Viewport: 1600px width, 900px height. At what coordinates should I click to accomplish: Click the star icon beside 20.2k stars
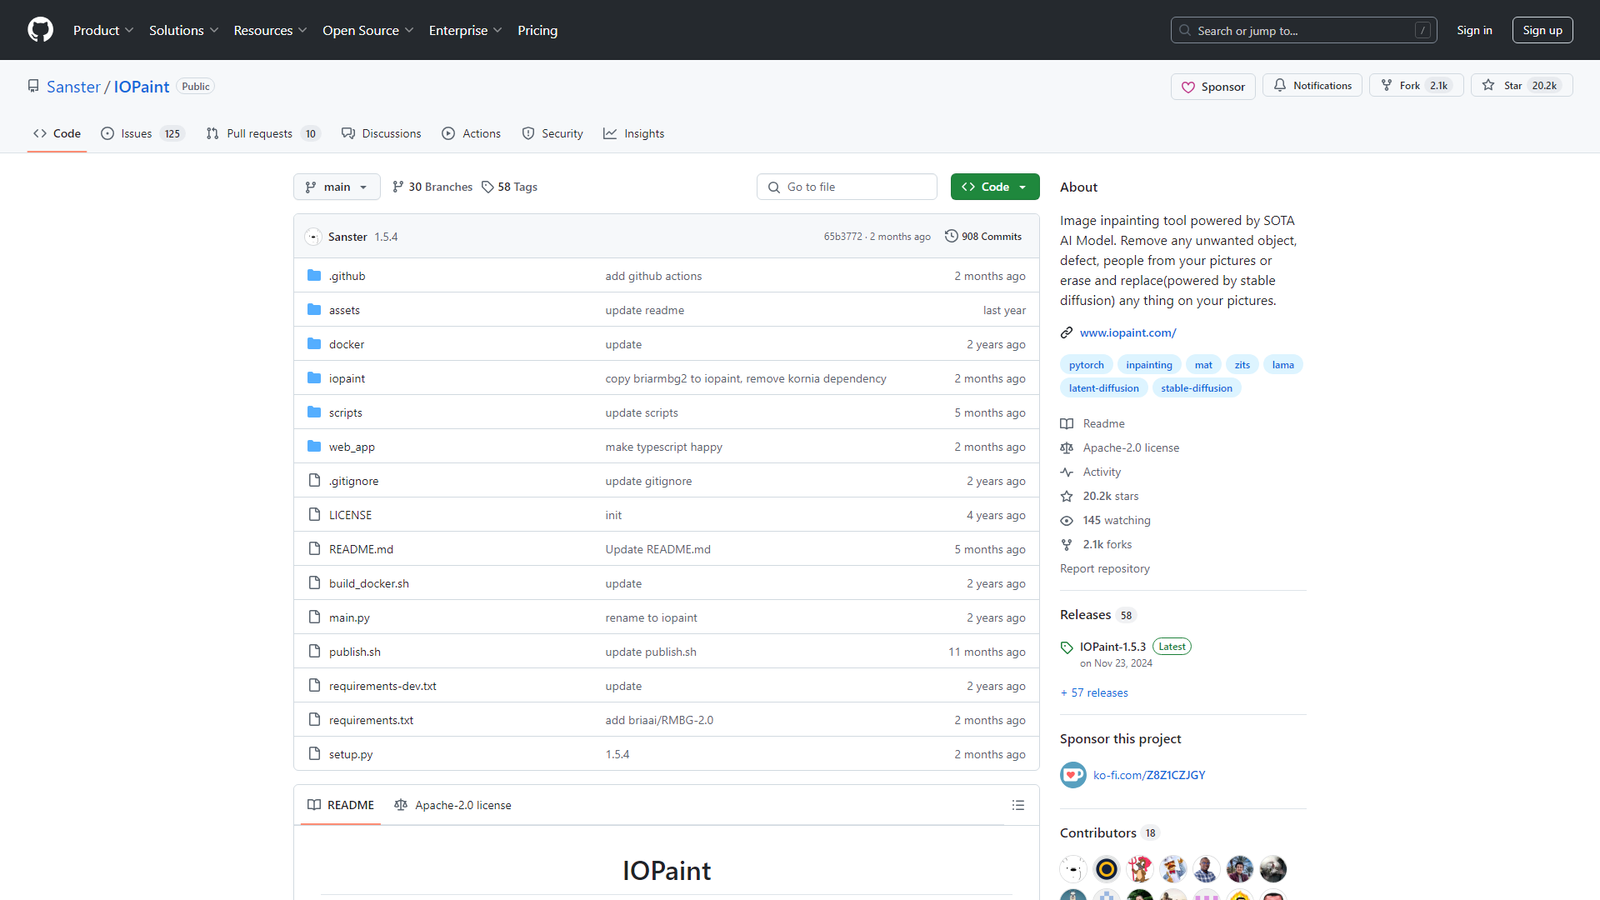[1067, 496]
